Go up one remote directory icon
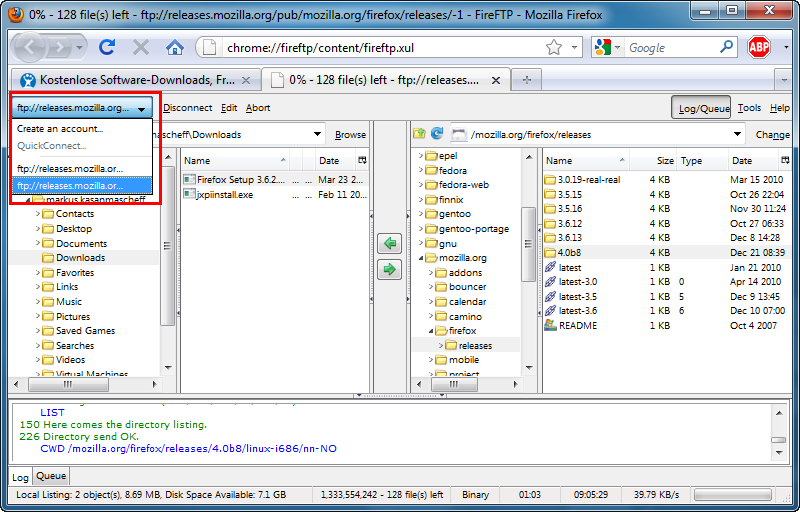The height and width of the screenshot is (512, 800). (x=419, y=134)
